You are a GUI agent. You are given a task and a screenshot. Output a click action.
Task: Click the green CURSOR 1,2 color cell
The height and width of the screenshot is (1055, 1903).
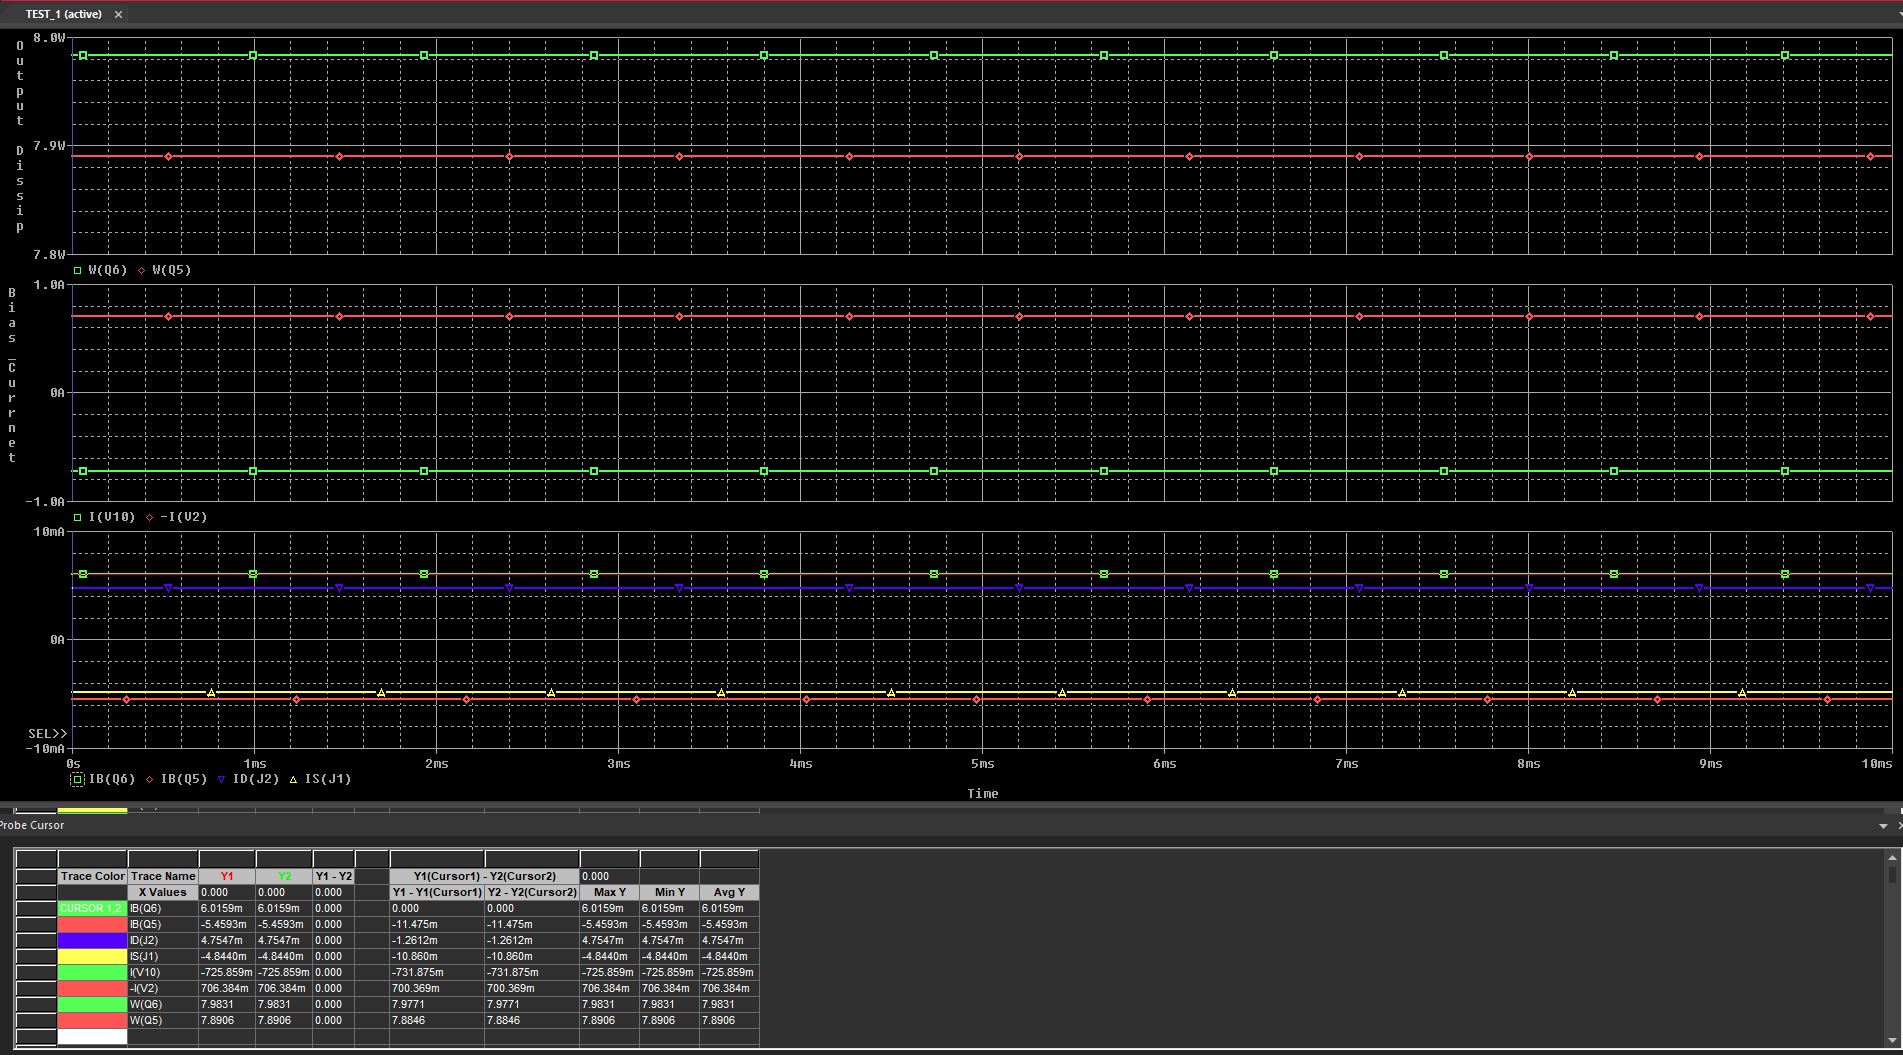coord(93,908)
